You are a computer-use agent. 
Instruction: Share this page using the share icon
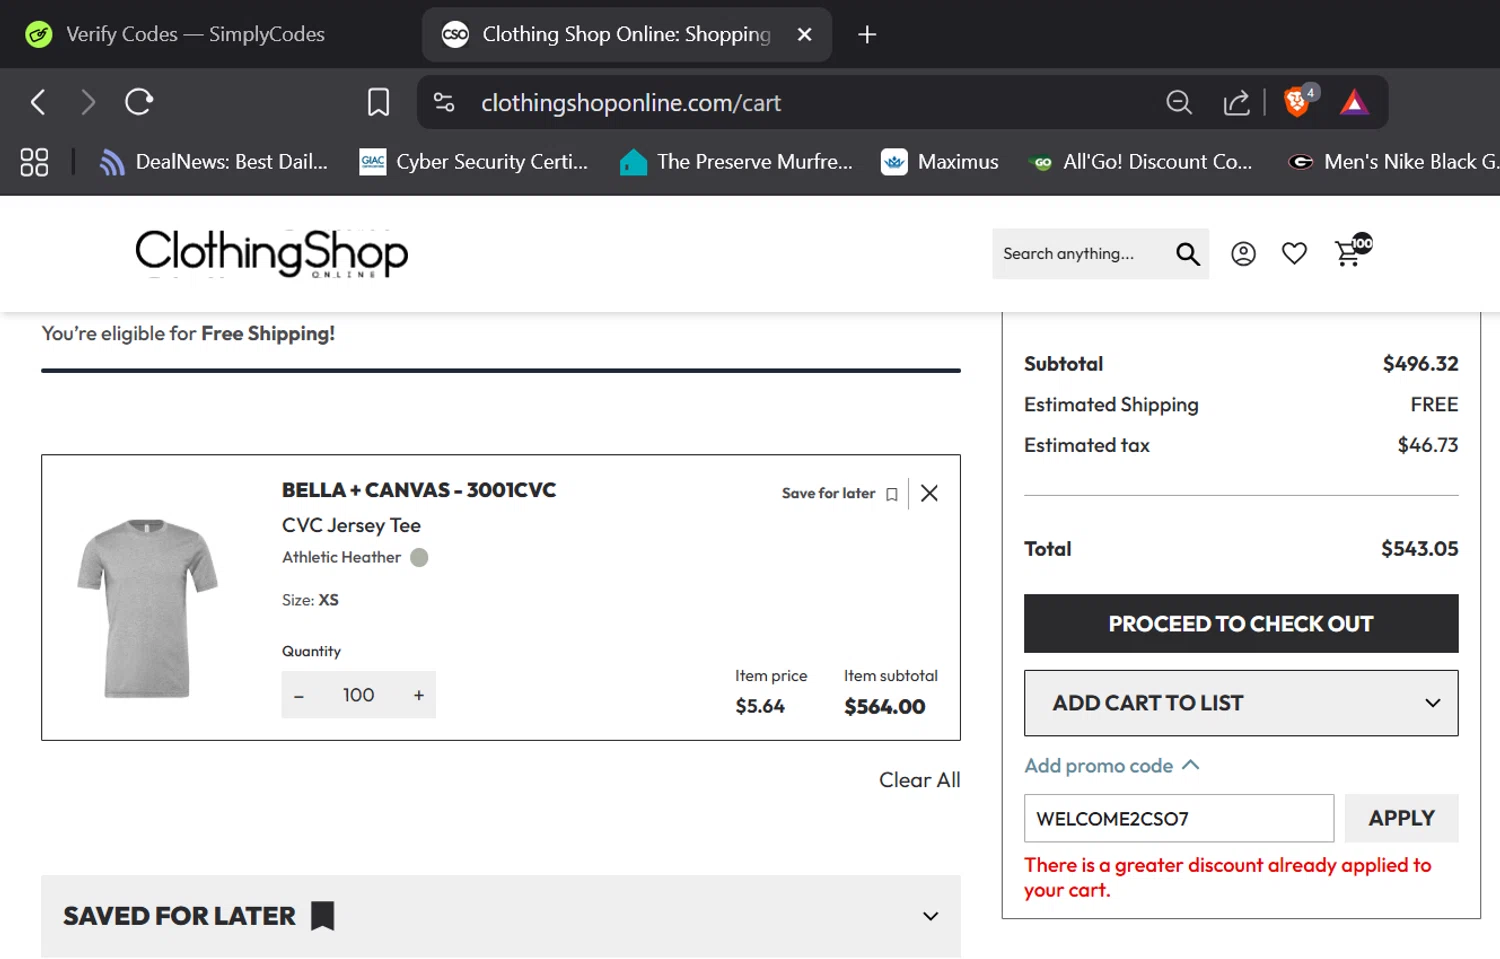[1237, 102]
